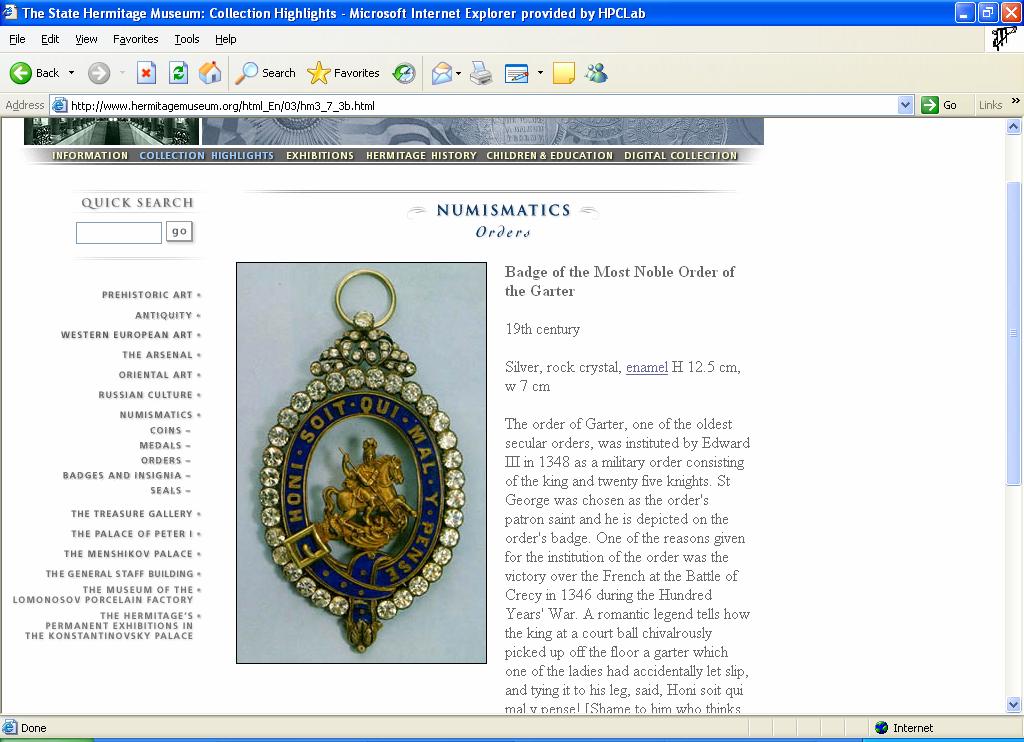Open the Favorites menu

pos(135,39)
